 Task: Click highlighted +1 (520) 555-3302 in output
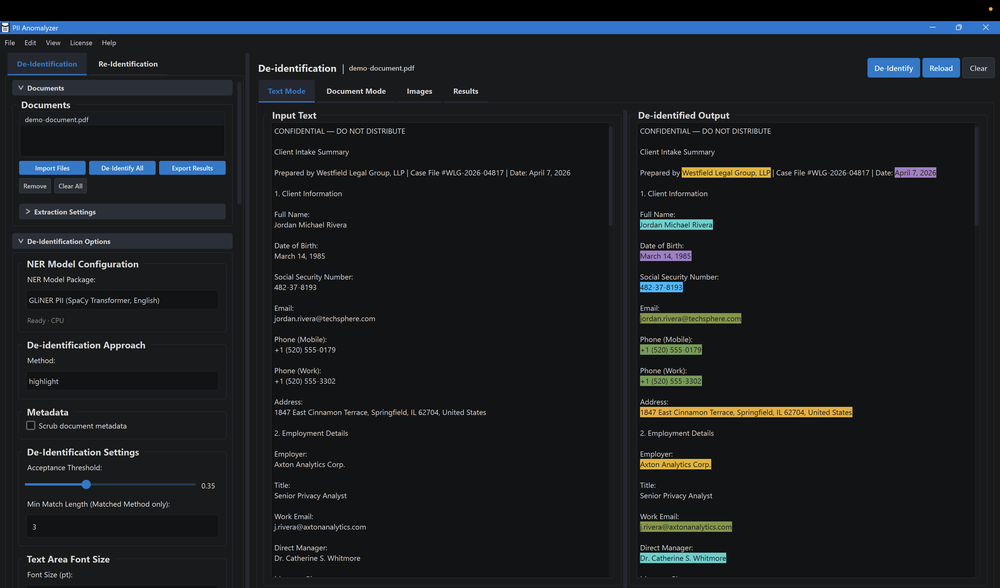click(x=670, y=381)
